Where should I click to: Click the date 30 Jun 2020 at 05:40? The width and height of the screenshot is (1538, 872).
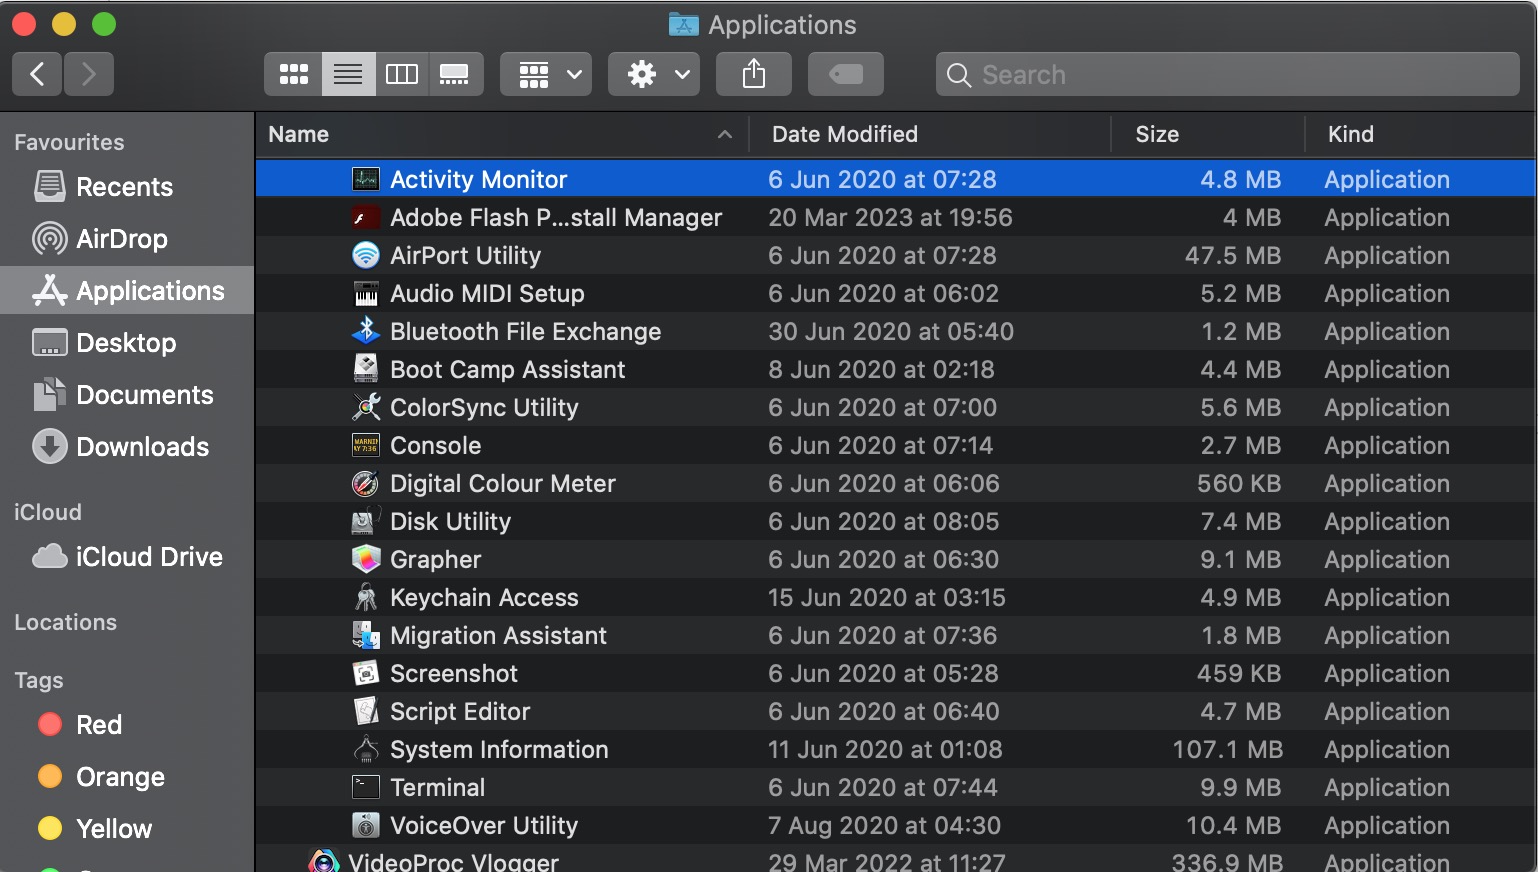(891, 331)
